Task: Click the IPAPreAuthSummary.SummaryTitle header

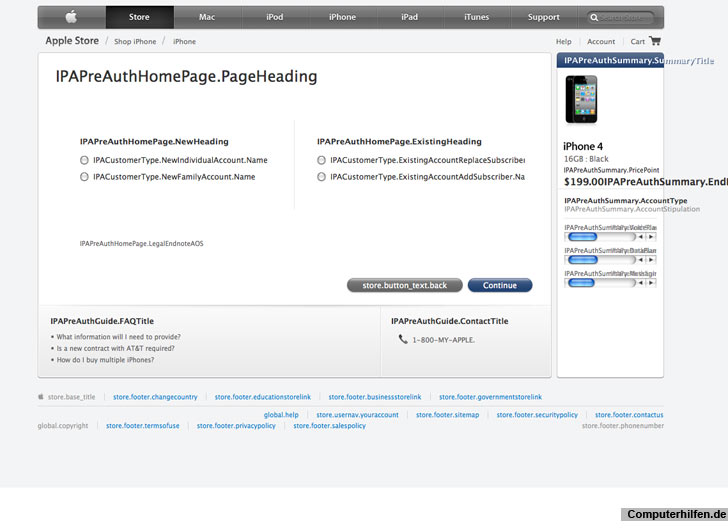Action: click(x=639, y=61)
